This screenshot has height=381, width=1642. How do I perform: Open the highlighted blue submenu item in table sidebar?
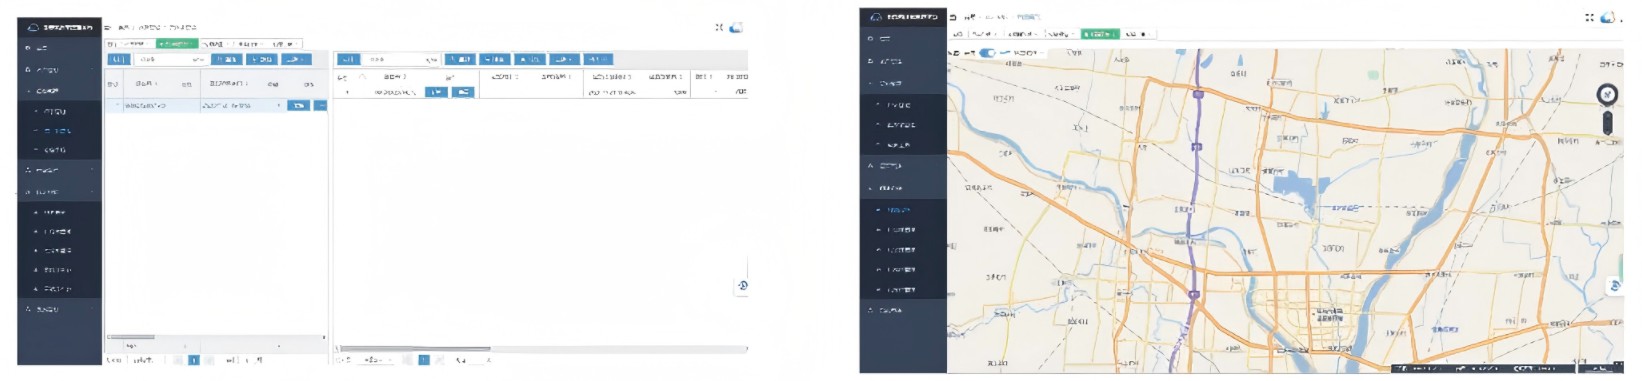pyautogui.click(x=58, y=131)
